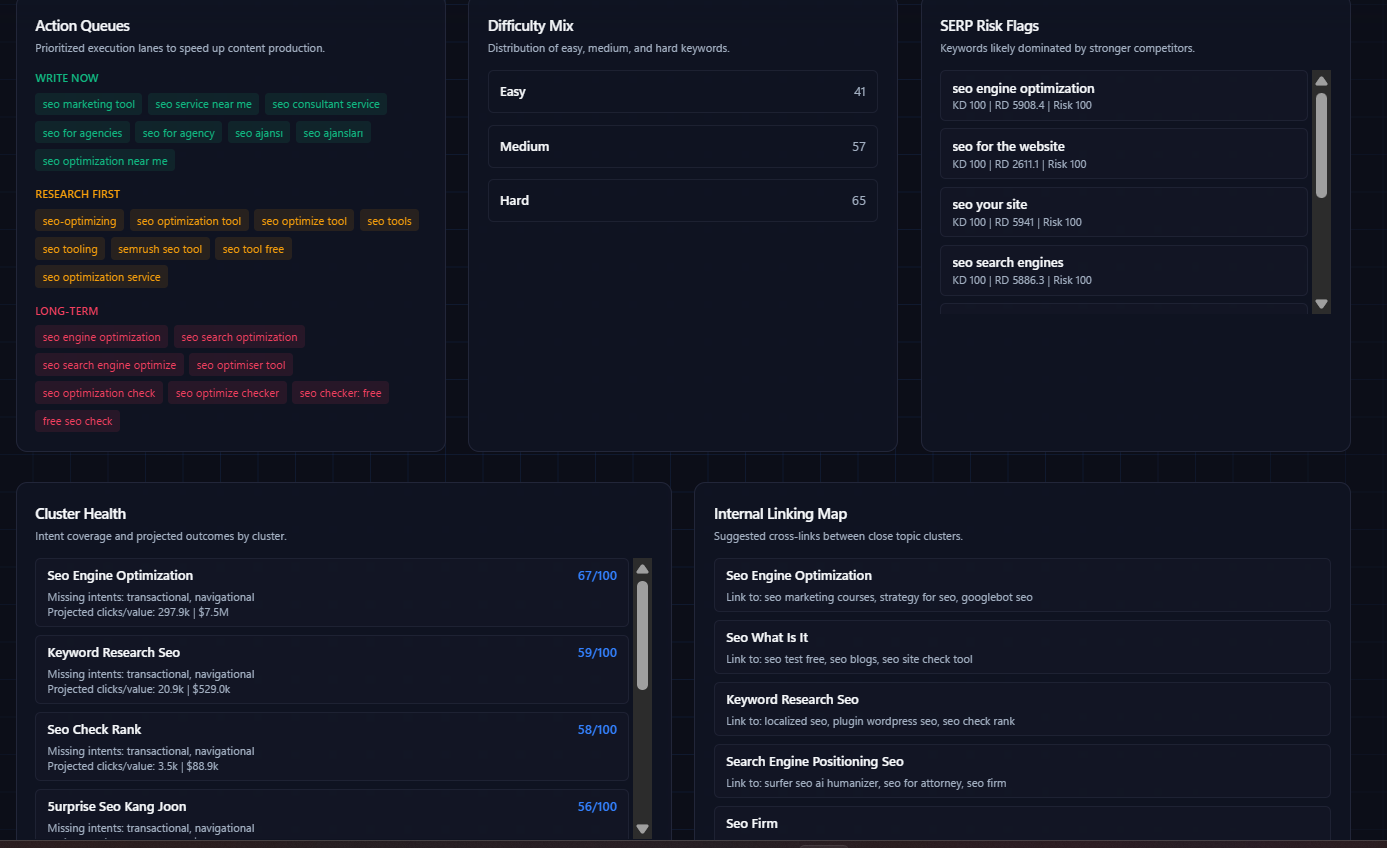Select 'Keyword Research Seo' internal linking row

[x=1022, y=709]
